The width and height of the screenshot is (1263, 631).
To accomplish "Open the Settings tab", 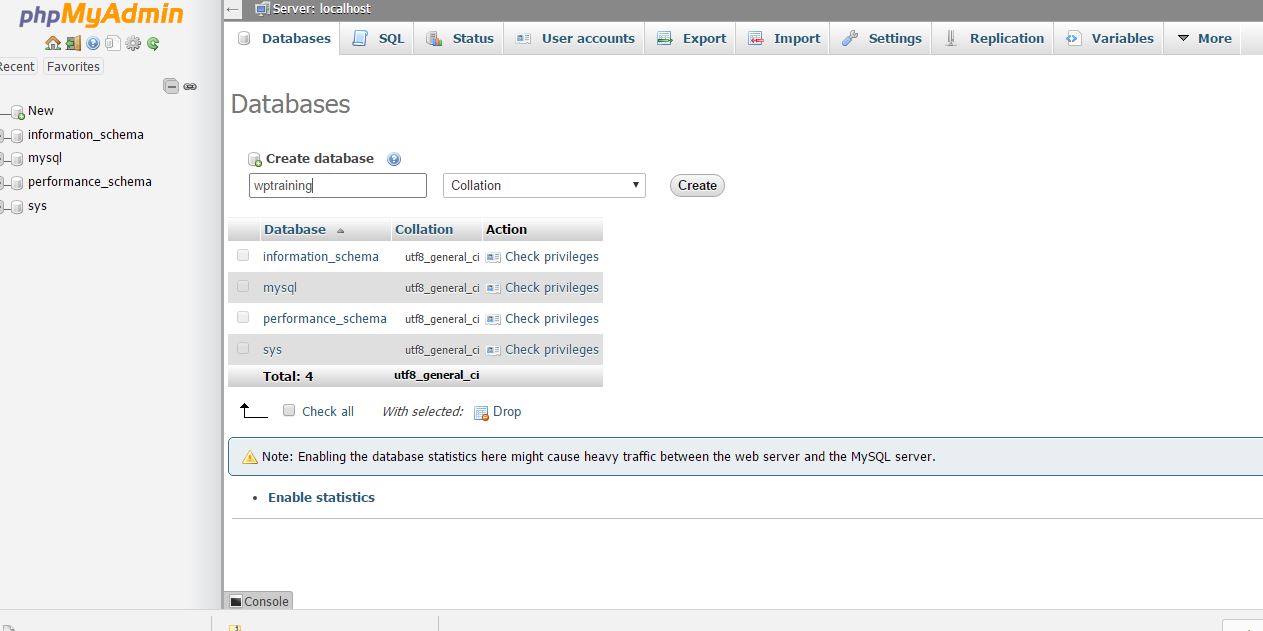I will [x=881, y=38].
